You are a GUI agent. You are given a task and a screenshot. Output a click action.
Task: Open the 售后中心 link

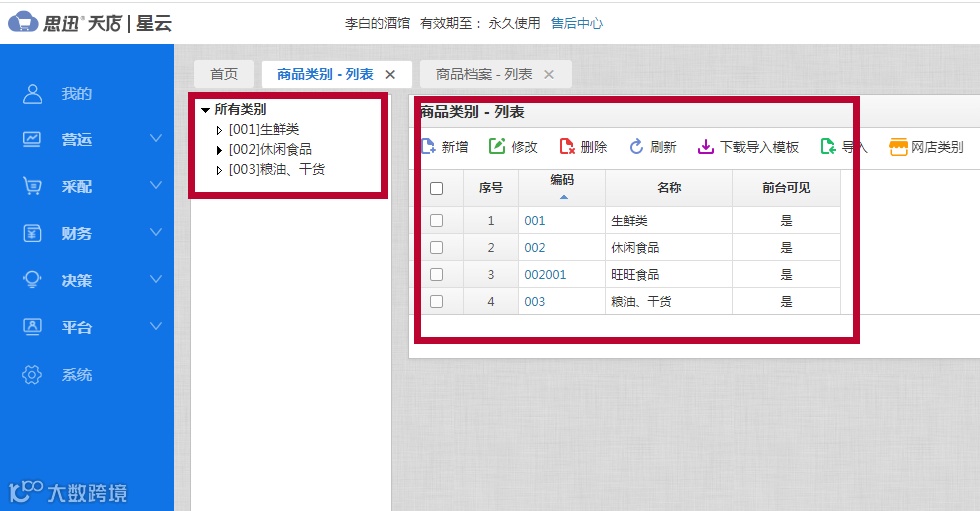[x=577, y=23]
